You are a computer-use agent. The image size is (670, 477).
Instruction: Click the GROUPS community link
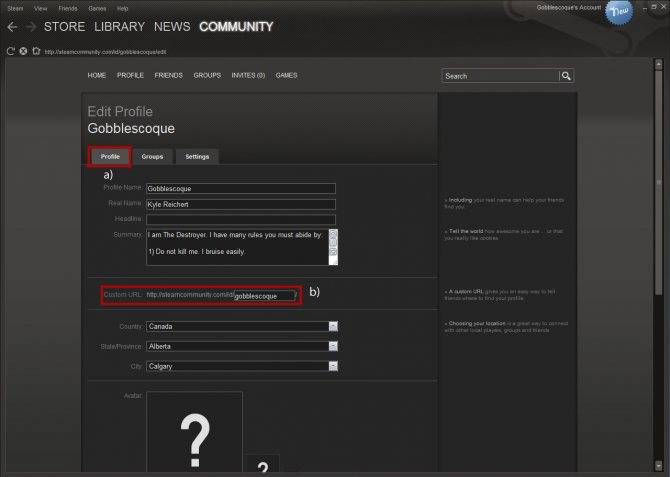(x=207, y=75)
